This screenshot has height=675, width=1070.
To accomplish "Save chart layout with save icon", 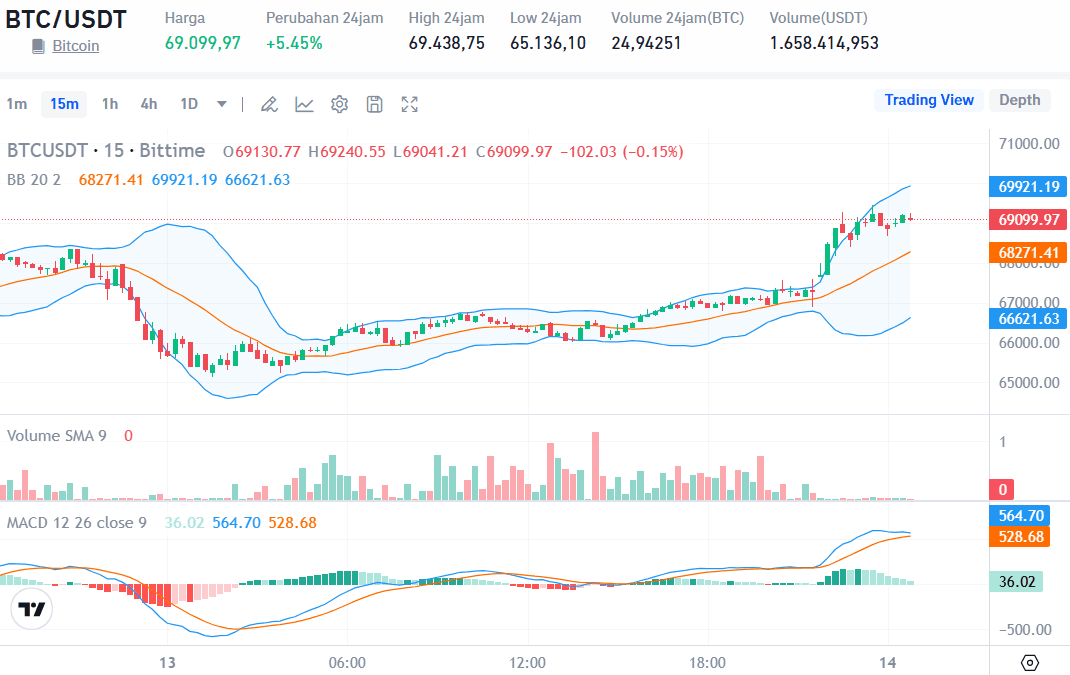I will [x=374, y=103].
